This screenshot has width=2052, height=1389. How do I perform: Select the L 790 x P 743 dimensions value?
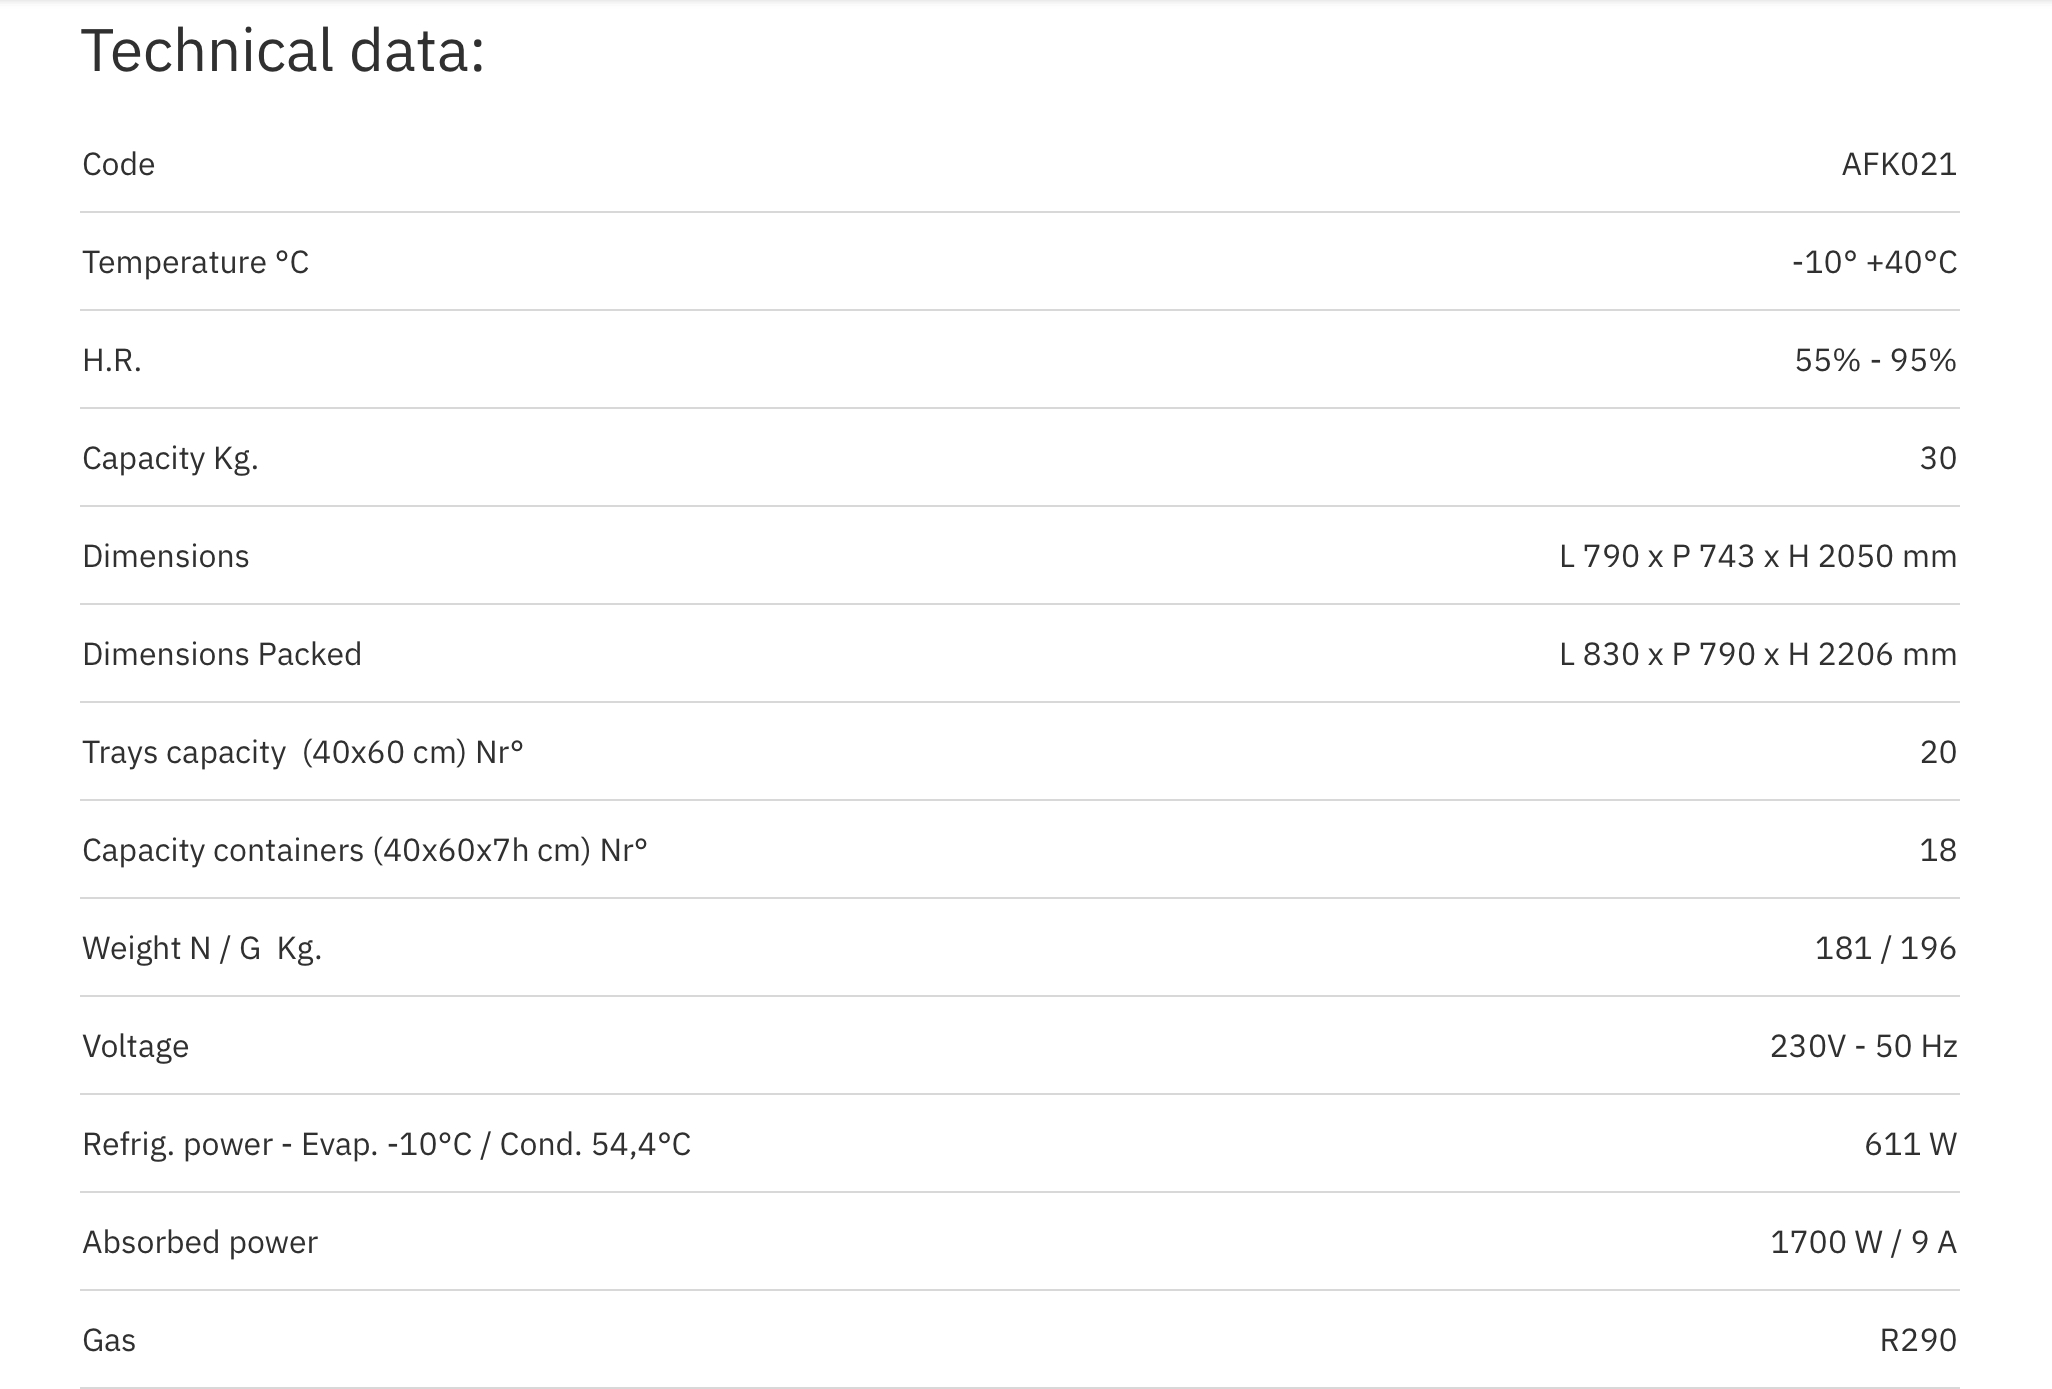pyautogui.click(x=1758, y=556)
